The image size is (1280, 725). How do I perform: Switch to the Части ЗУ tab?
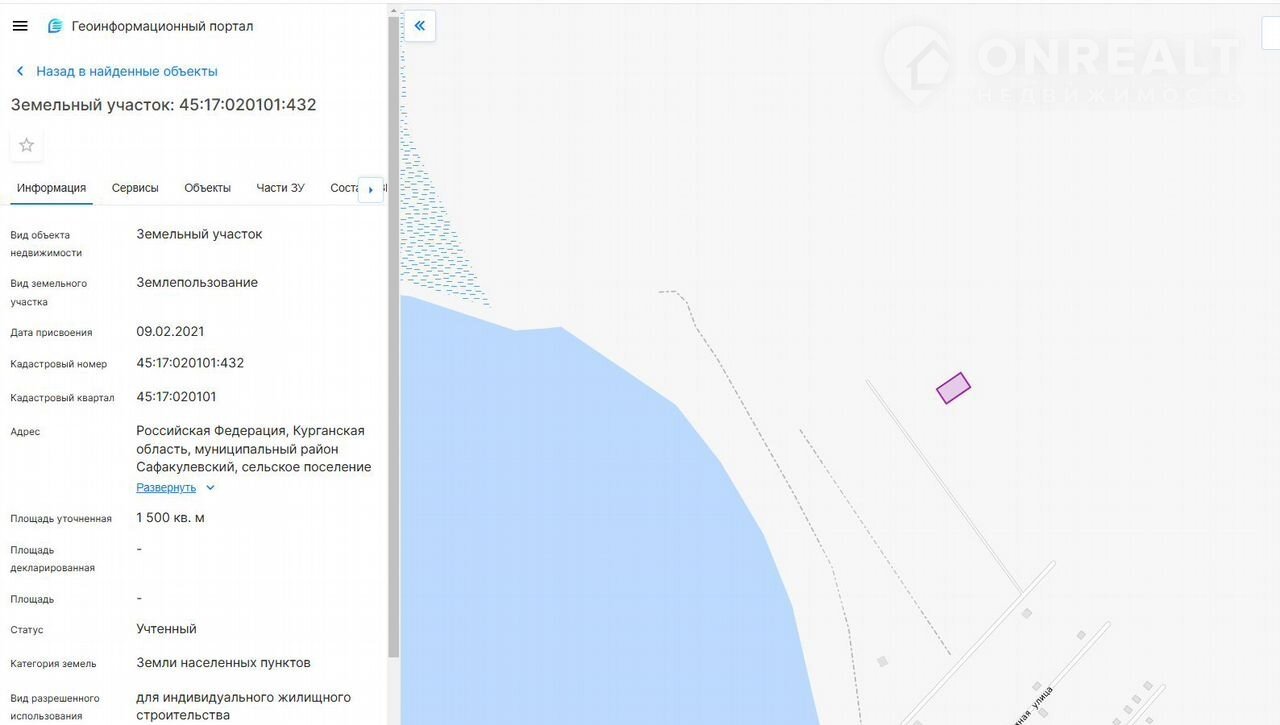point(280,188)
